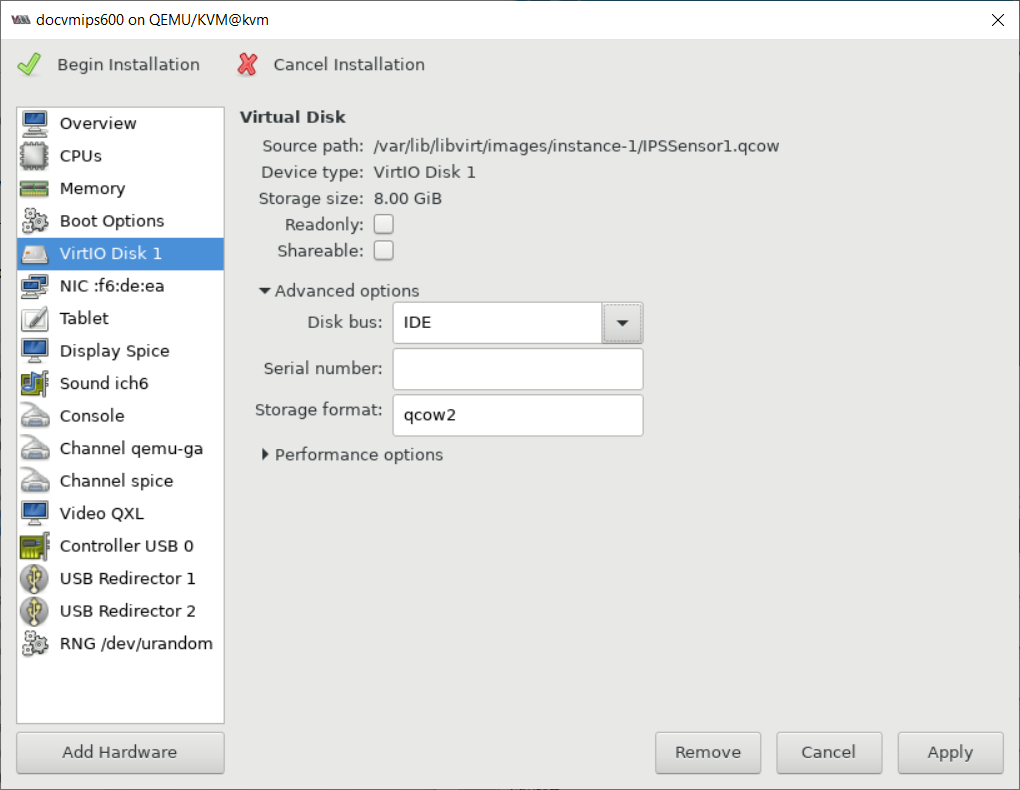1020x790 pixels.
Task: Select the USB Redirector 2 icon
Action: click(34, 612)
